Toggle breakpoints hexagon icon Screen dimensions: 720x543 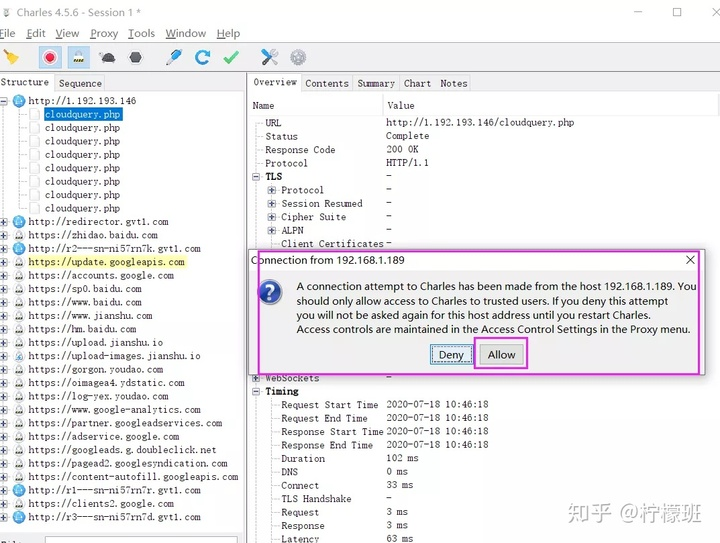(x=135, y=57)
